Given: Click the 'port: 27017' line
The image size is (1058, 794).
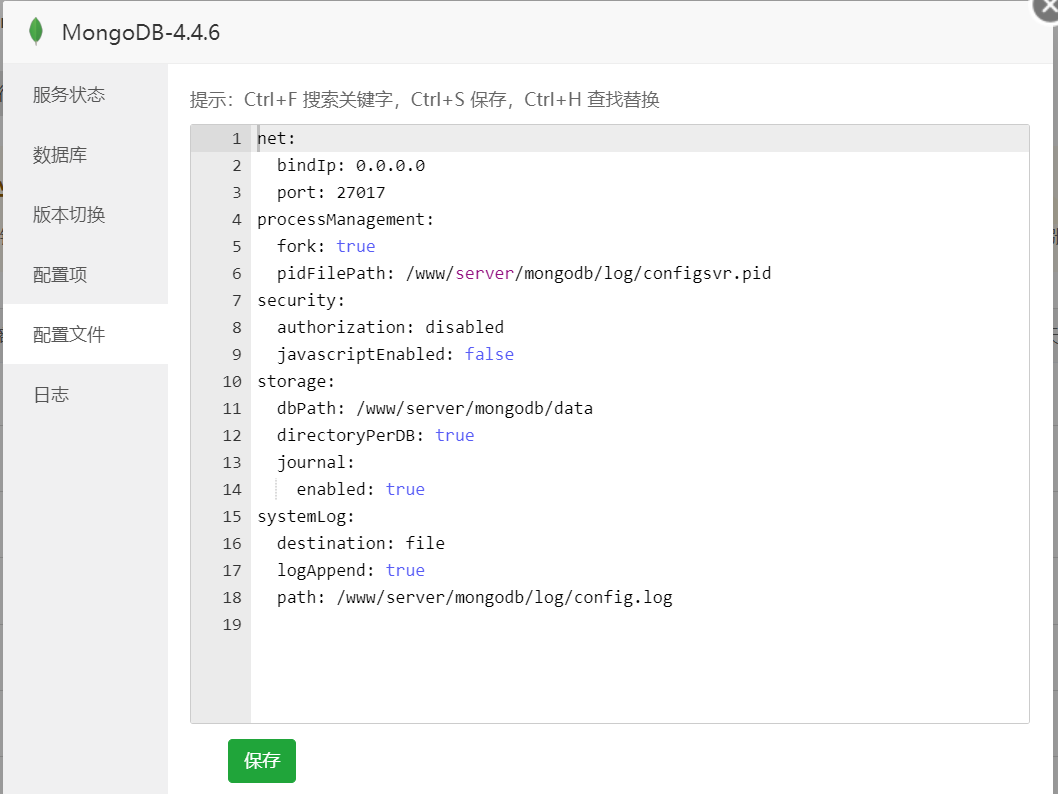Looking at the screenshot, I should 331,192.
